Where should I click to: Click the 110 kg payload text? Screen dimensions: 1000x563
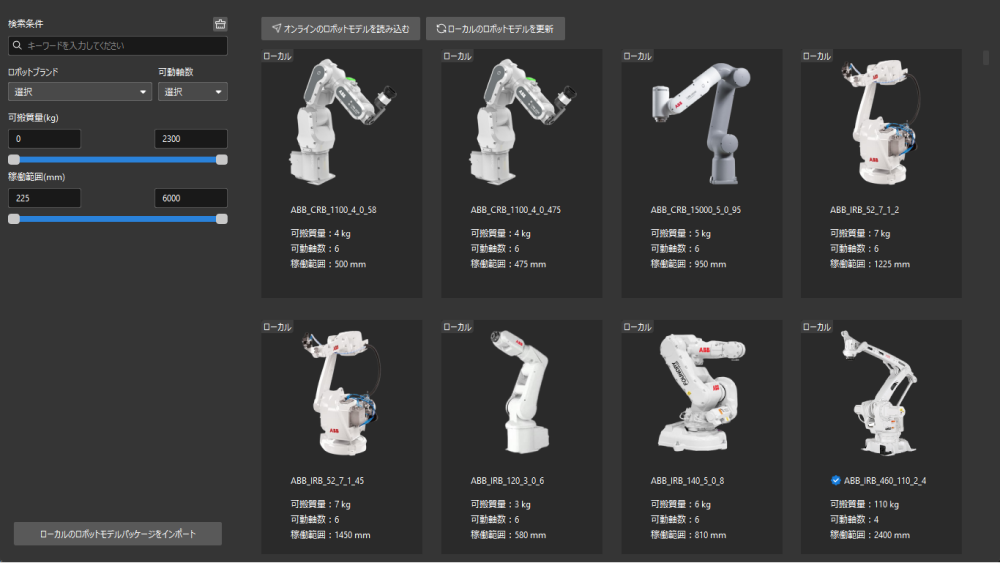tap(886, 504)
